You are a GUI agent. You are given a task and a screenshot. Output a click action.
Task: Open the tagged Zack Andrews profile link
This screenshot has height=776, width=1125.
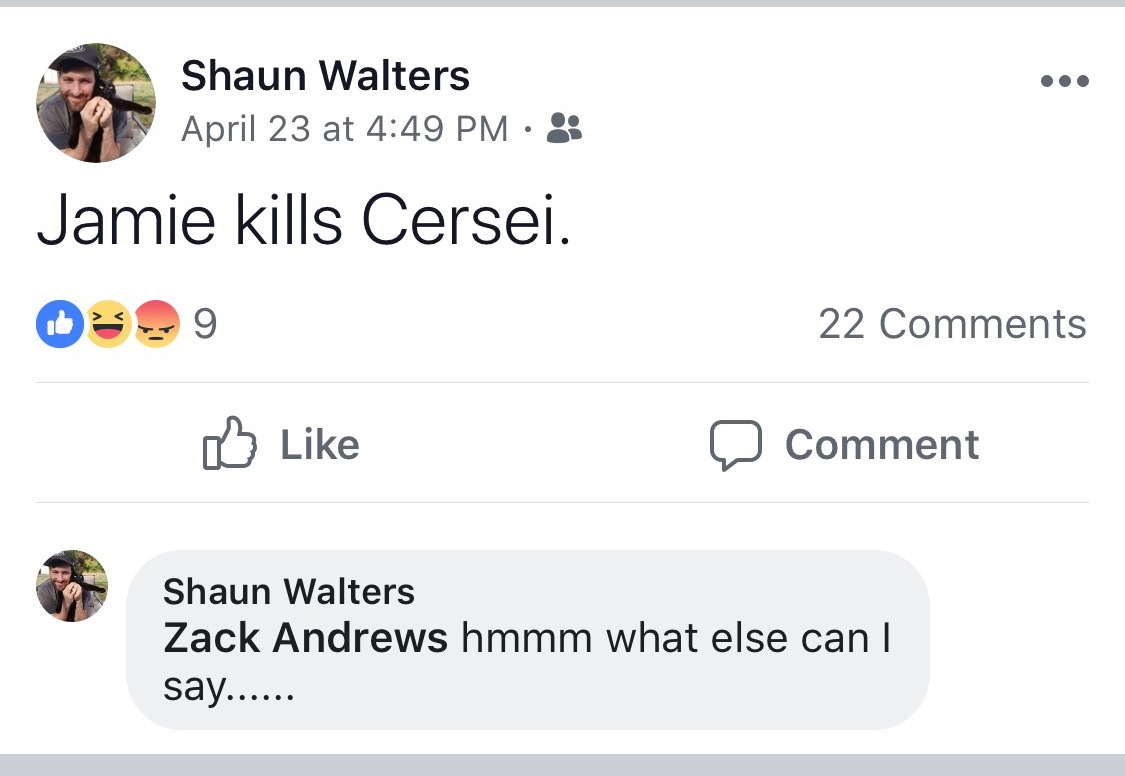pyautogui.click(x=305, y=639)
